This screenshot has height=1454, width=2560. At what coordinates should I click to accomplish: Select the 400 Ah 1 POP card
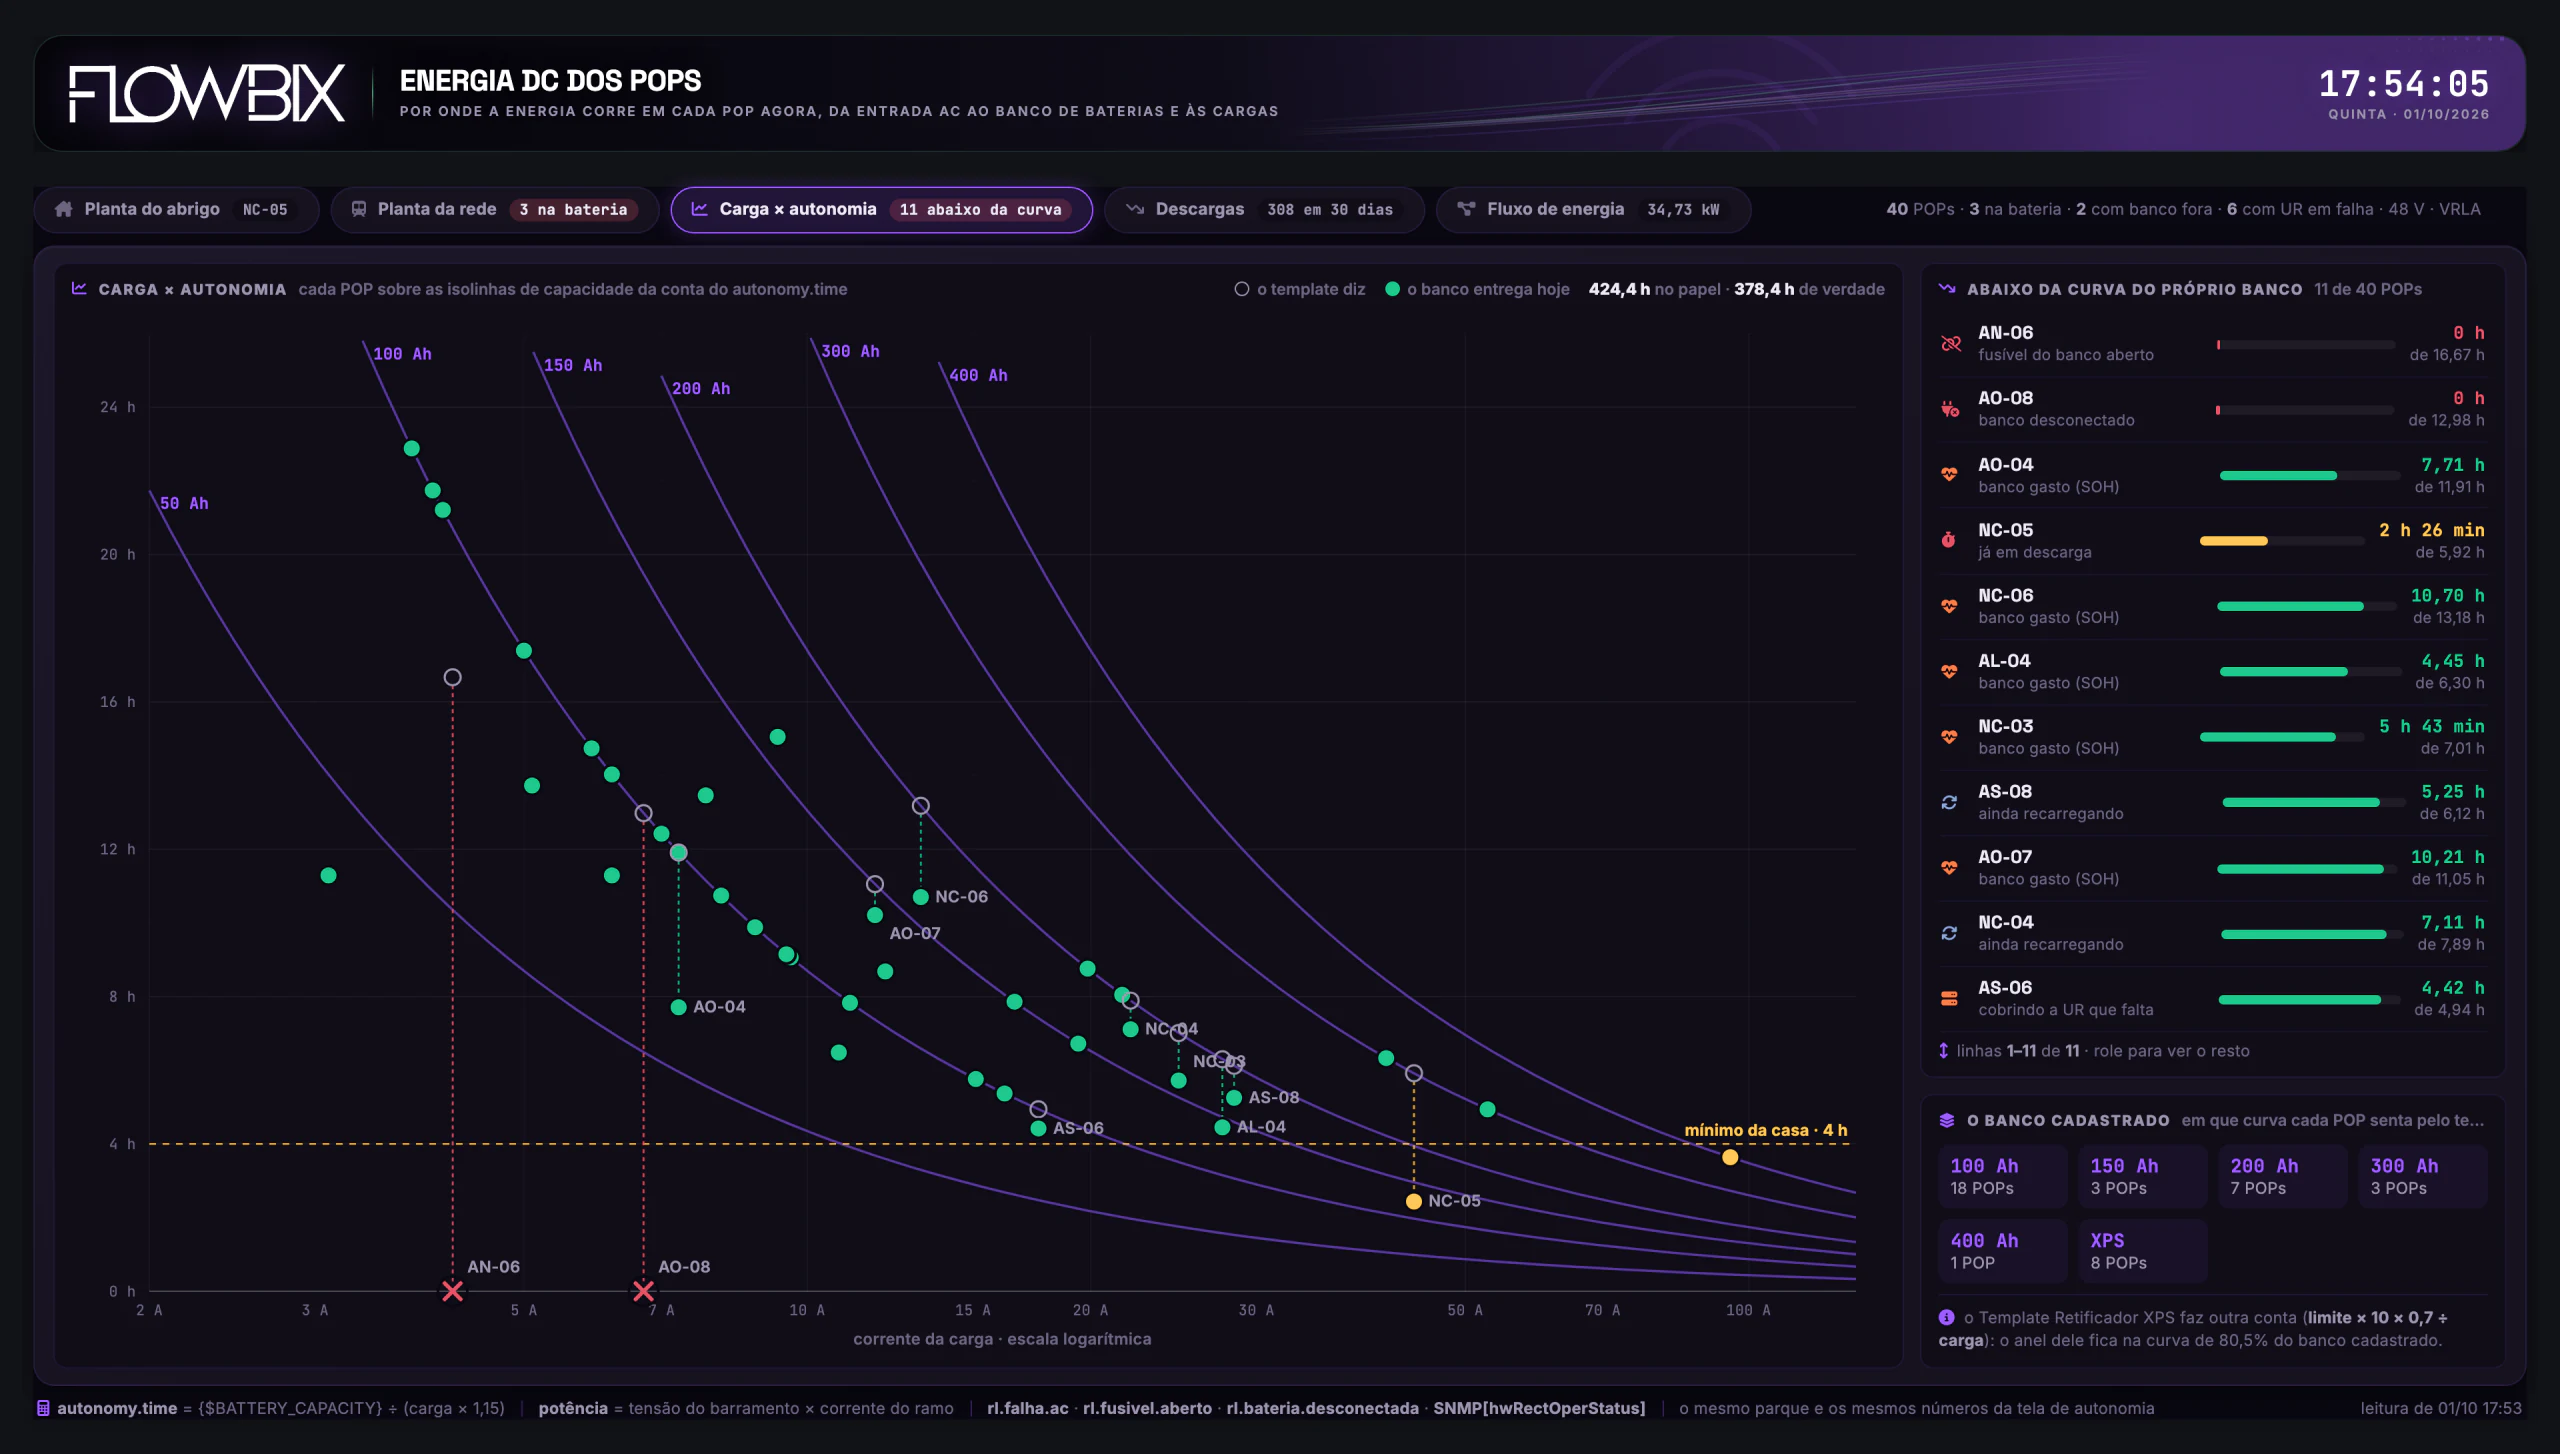click(2002, 1251)
